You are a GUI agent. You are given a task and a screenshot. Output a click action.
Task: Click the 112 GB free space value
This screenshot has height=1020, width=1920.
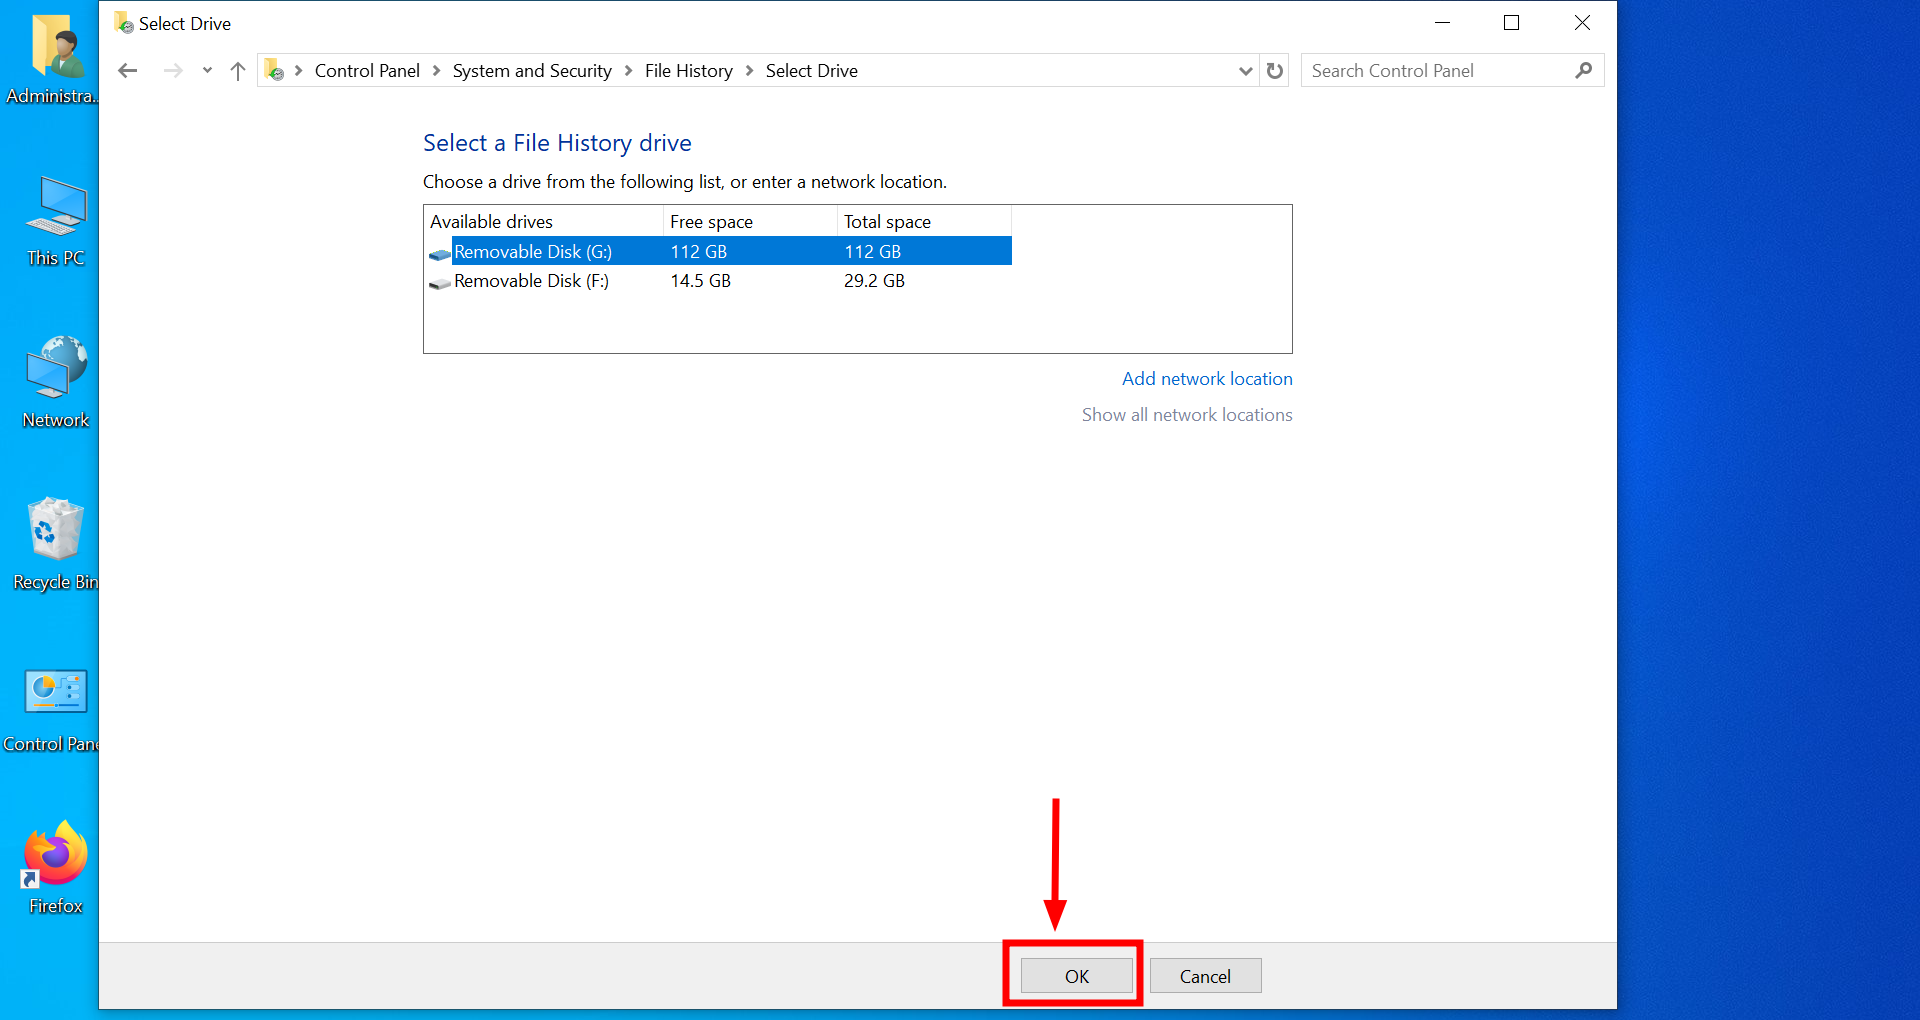698,251
